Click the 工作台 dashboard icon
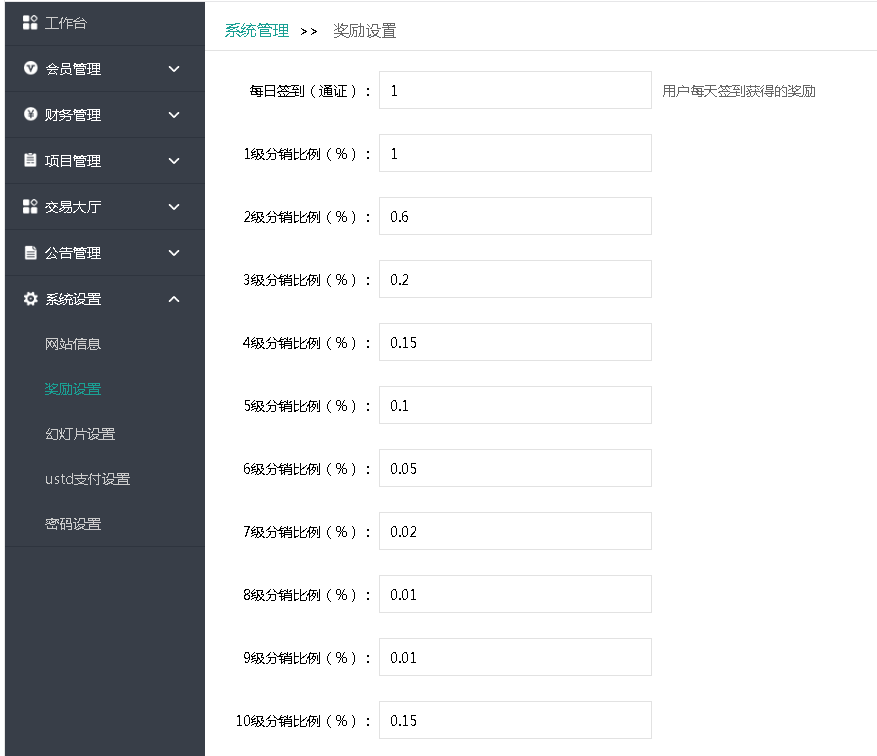Screen dimensions: 877x756 pyautogui.click(x=30, y=22)
